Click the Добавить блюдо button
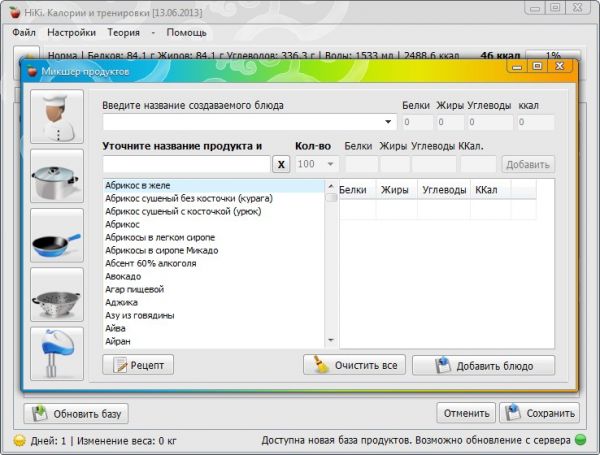Screen dimensions: 600x455 tap(483, 365)
